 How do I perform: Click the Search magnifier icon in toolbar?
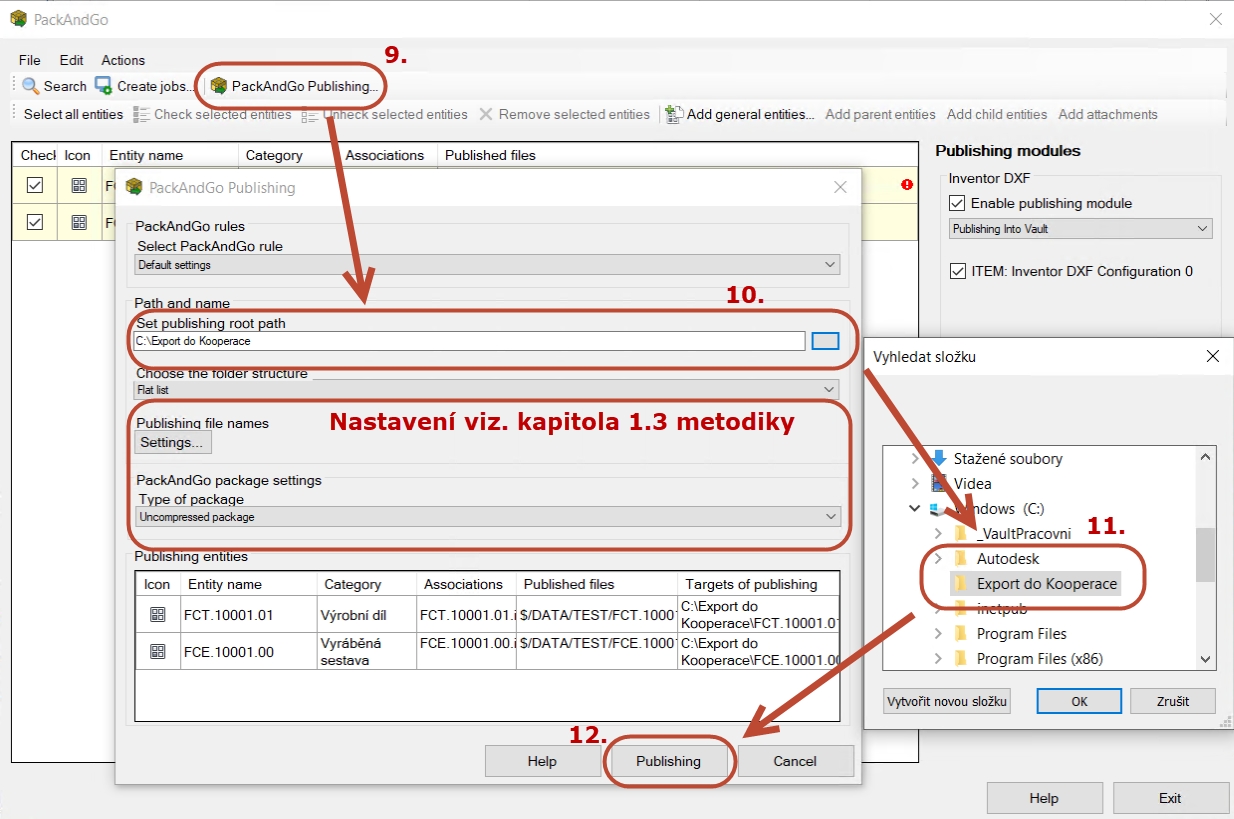[31, 86]
